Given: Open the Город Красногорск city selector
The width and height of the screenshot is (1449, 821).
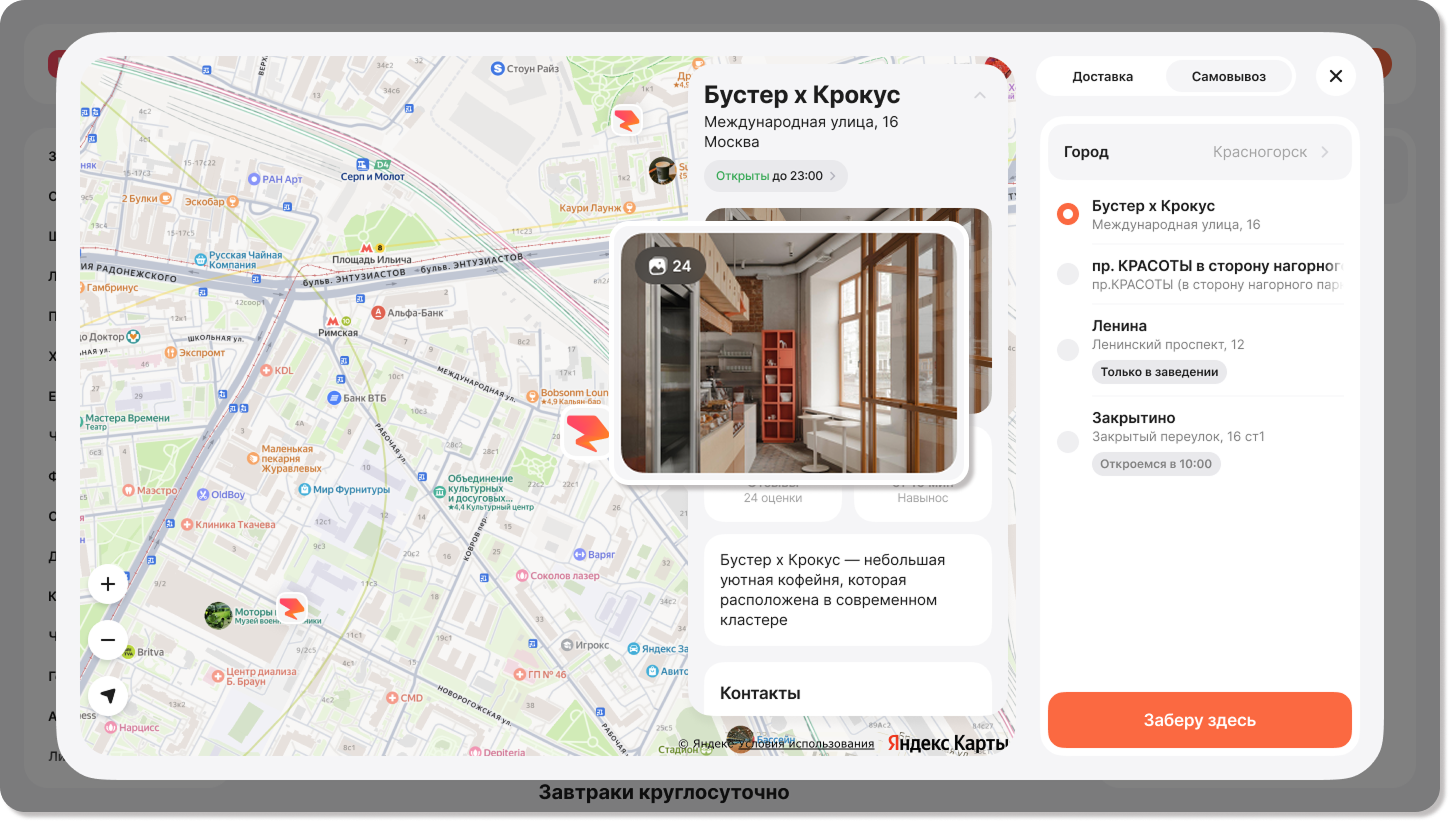Looking at the screenshot, I should click(1200, 152).
